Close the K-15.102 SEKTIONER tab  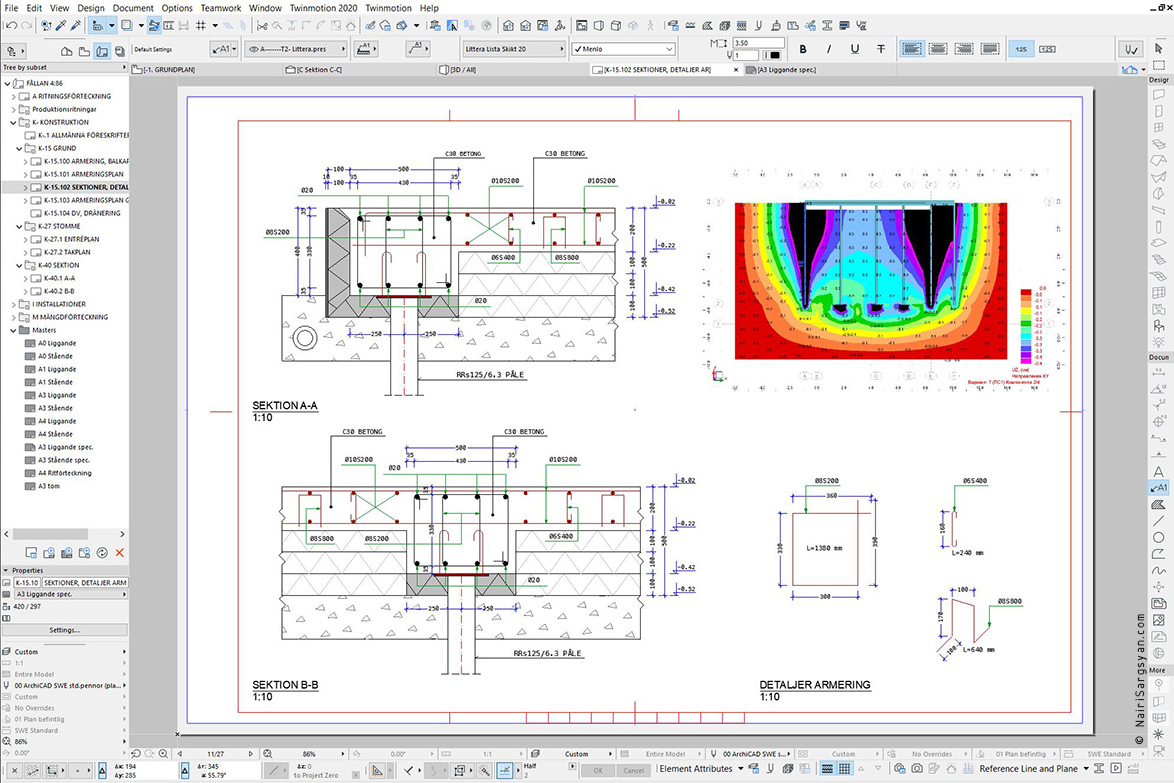click(x=736, y=70)
